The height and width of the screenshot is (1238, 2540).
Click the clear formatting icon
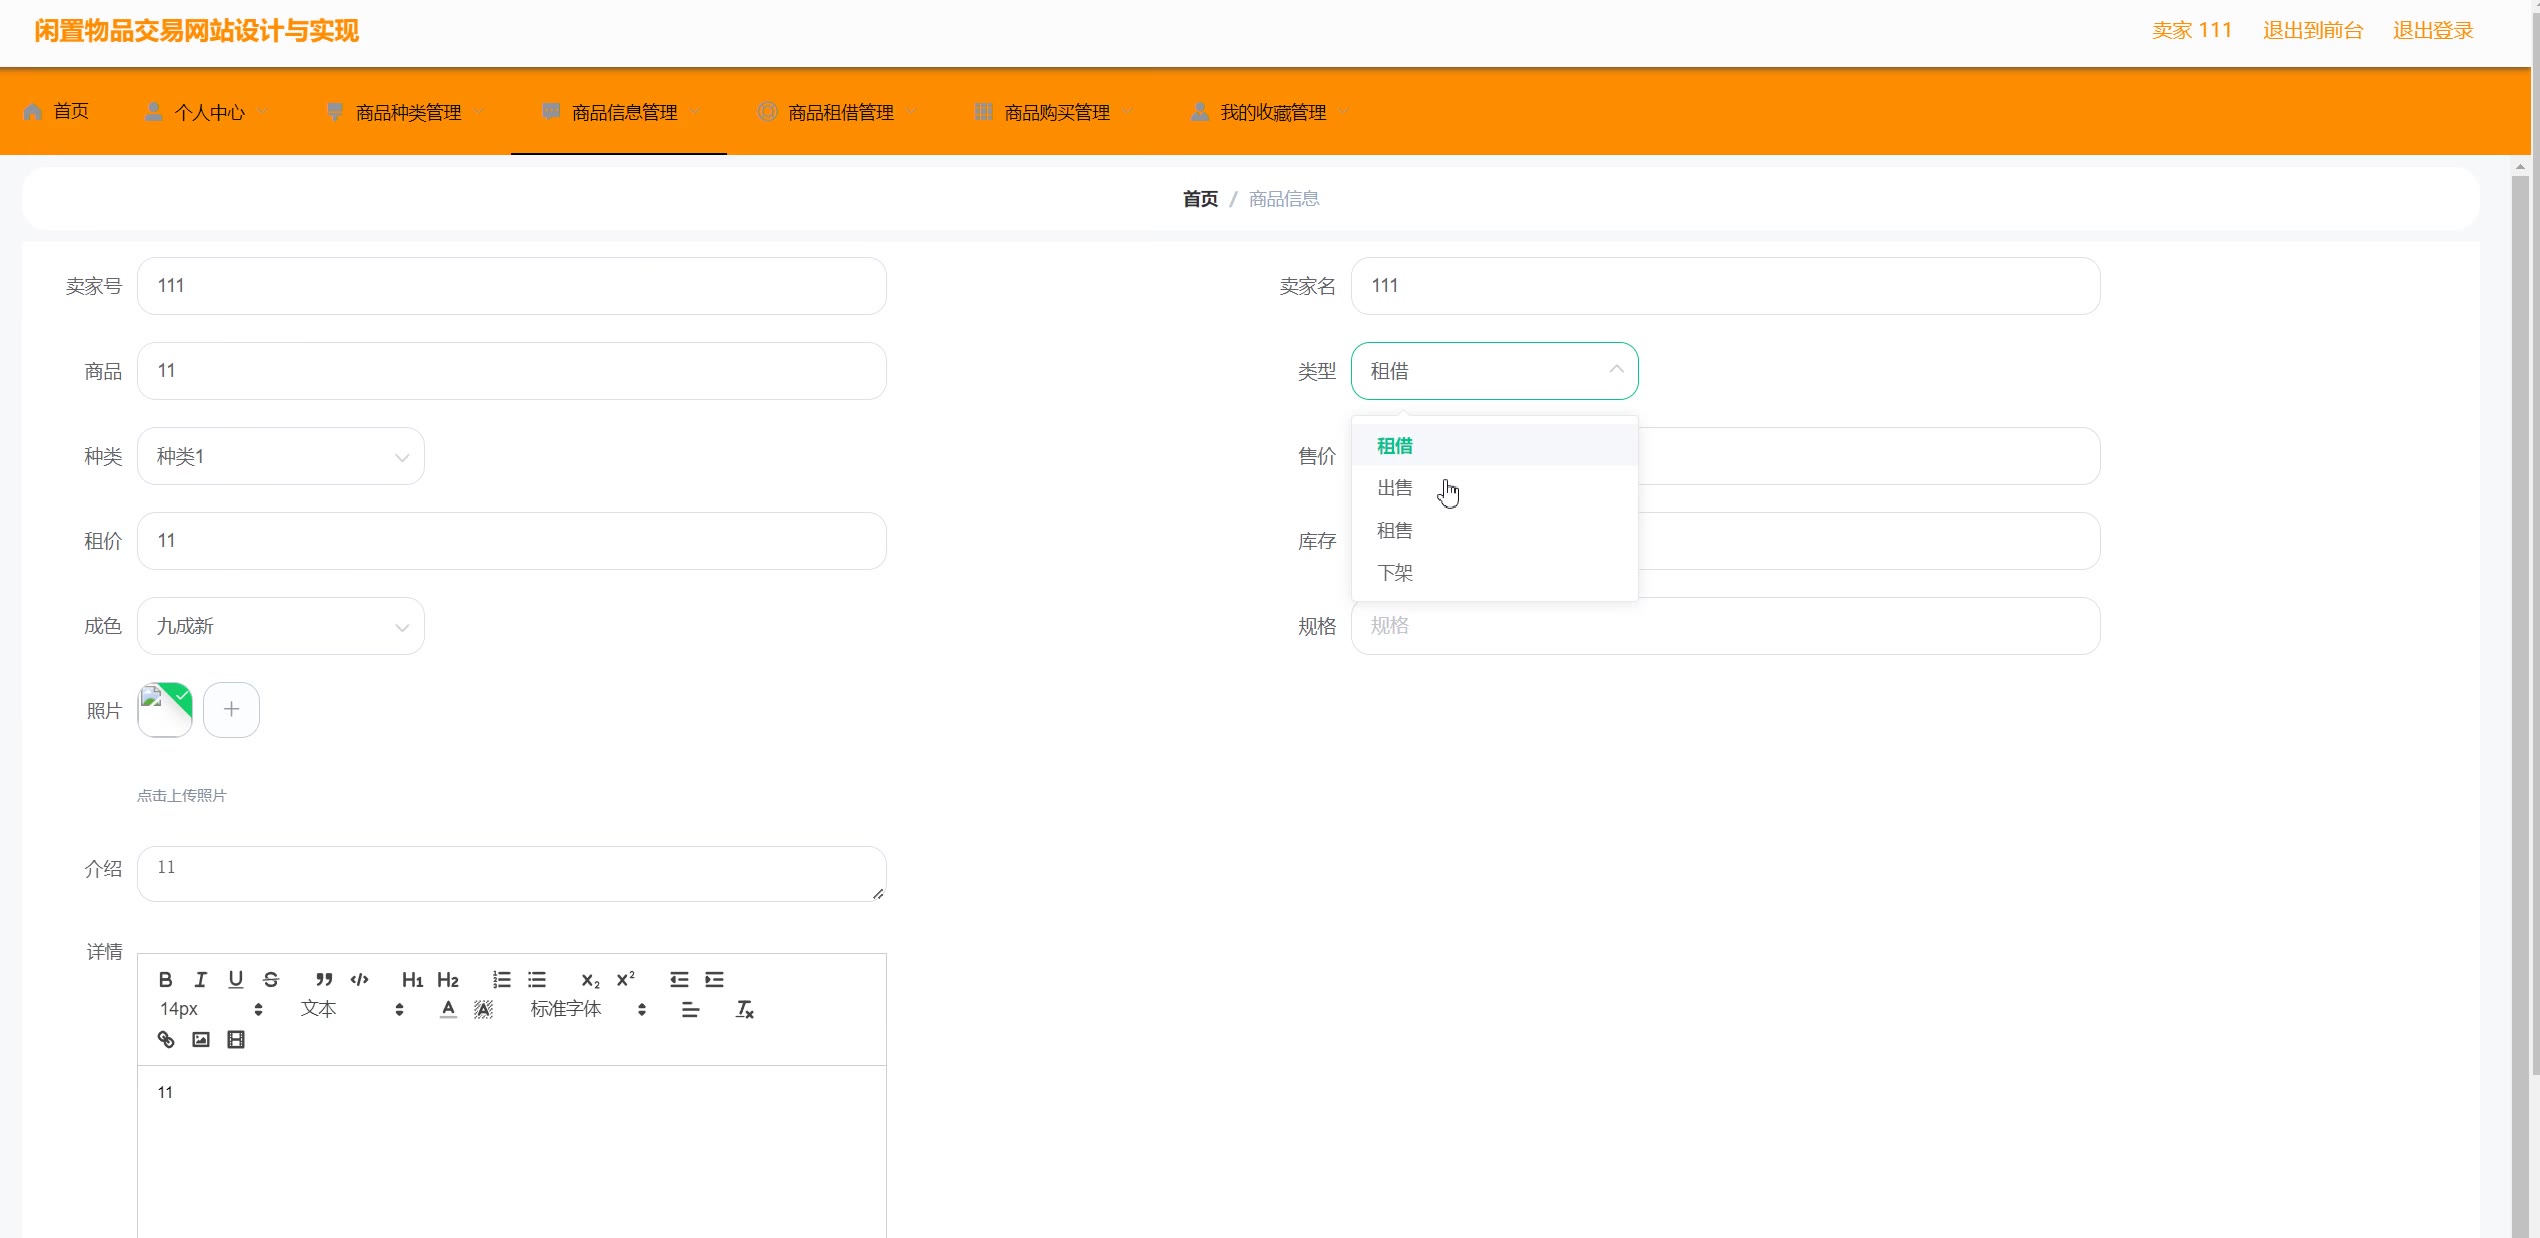[x=744, y=1010]
